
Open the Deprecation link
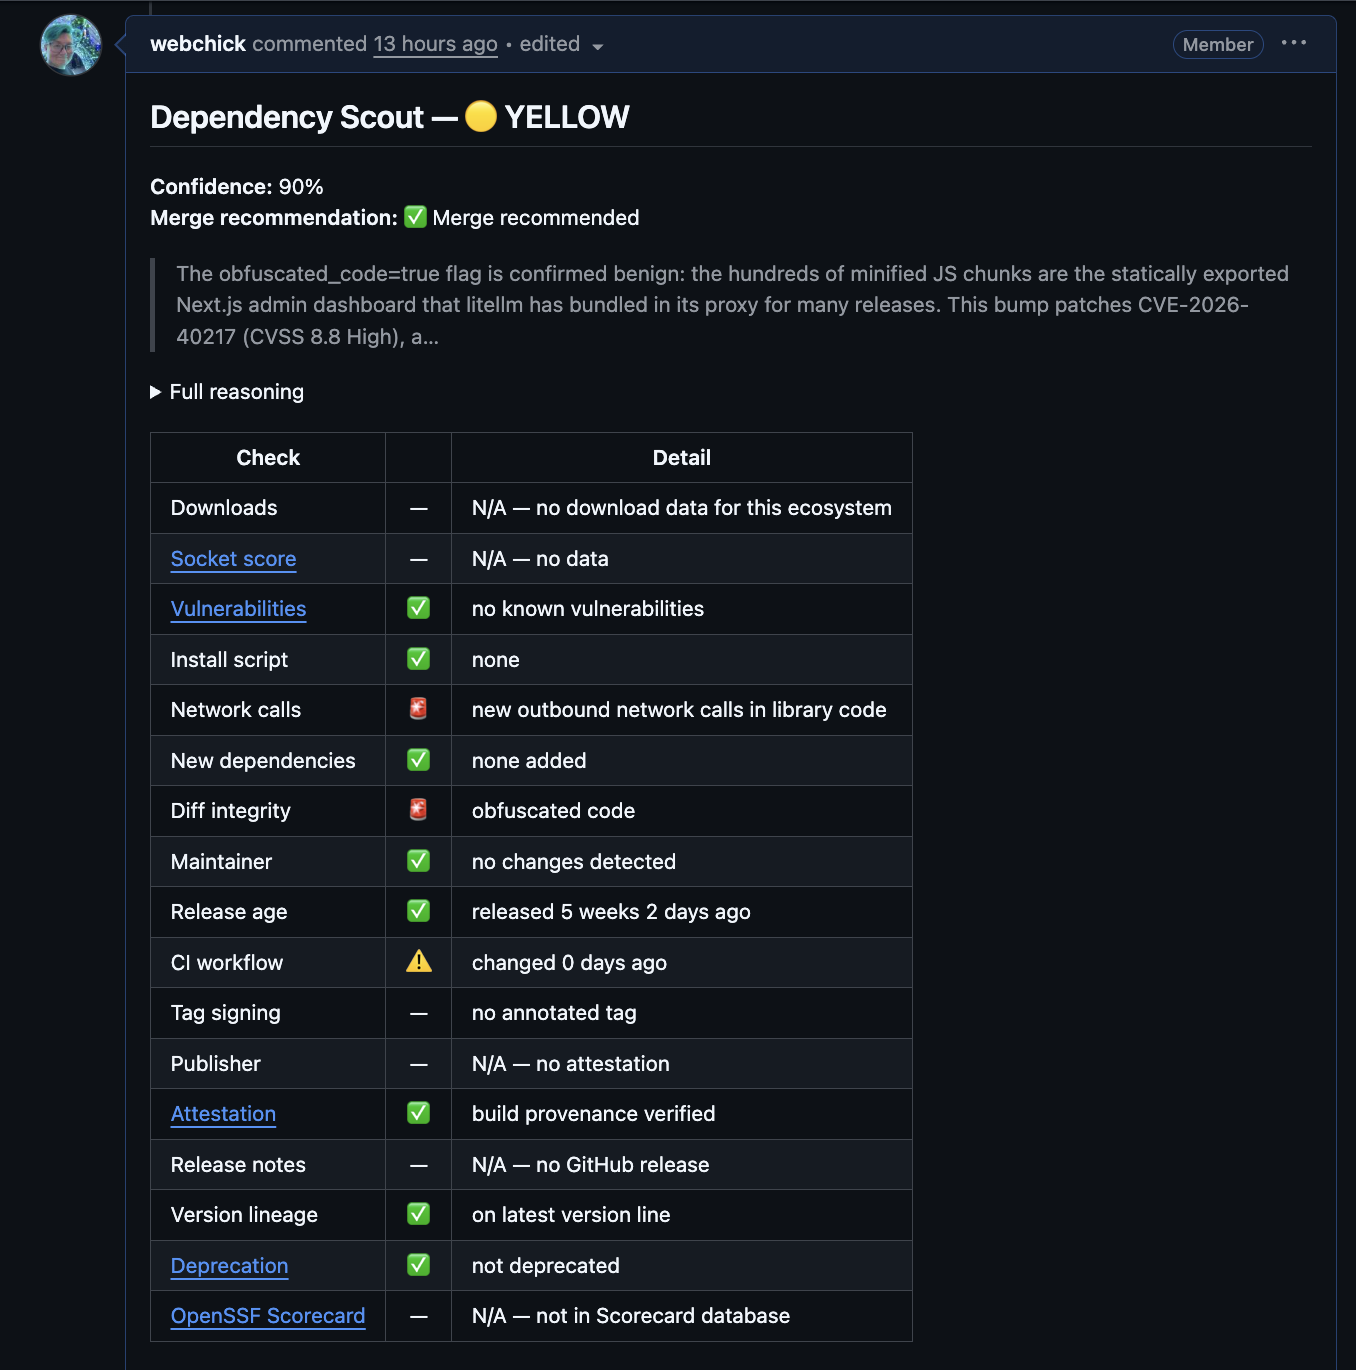coord(229,1266)
